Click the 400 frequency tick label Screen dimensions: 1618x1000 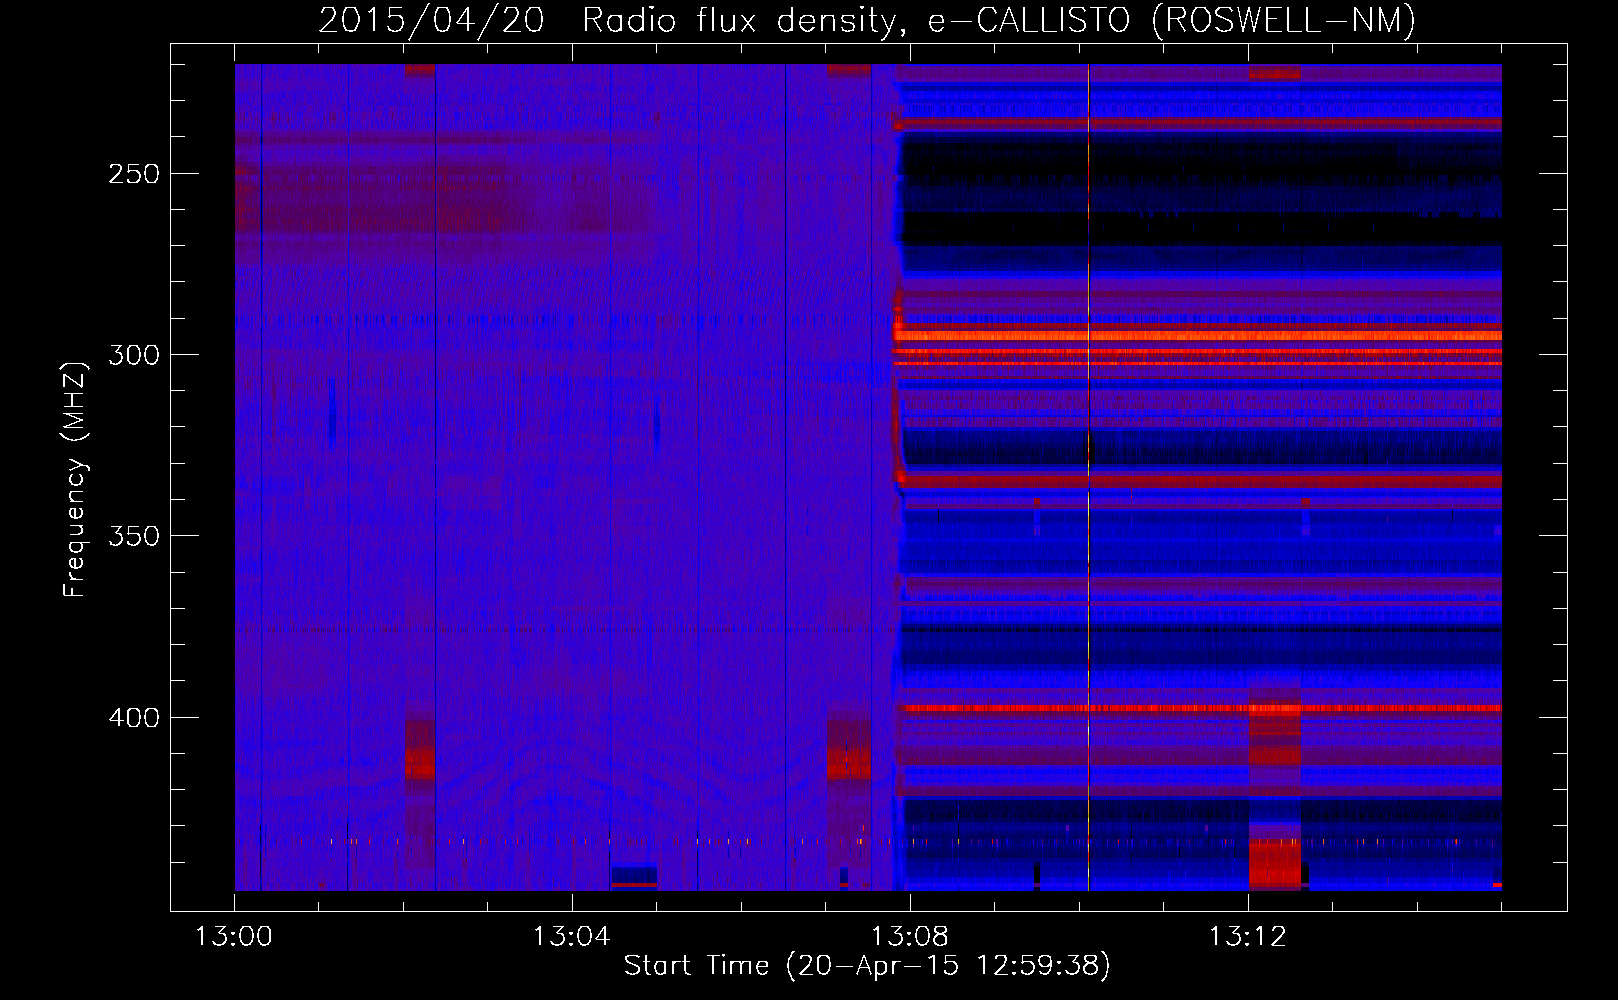click(x=134, y=718)
